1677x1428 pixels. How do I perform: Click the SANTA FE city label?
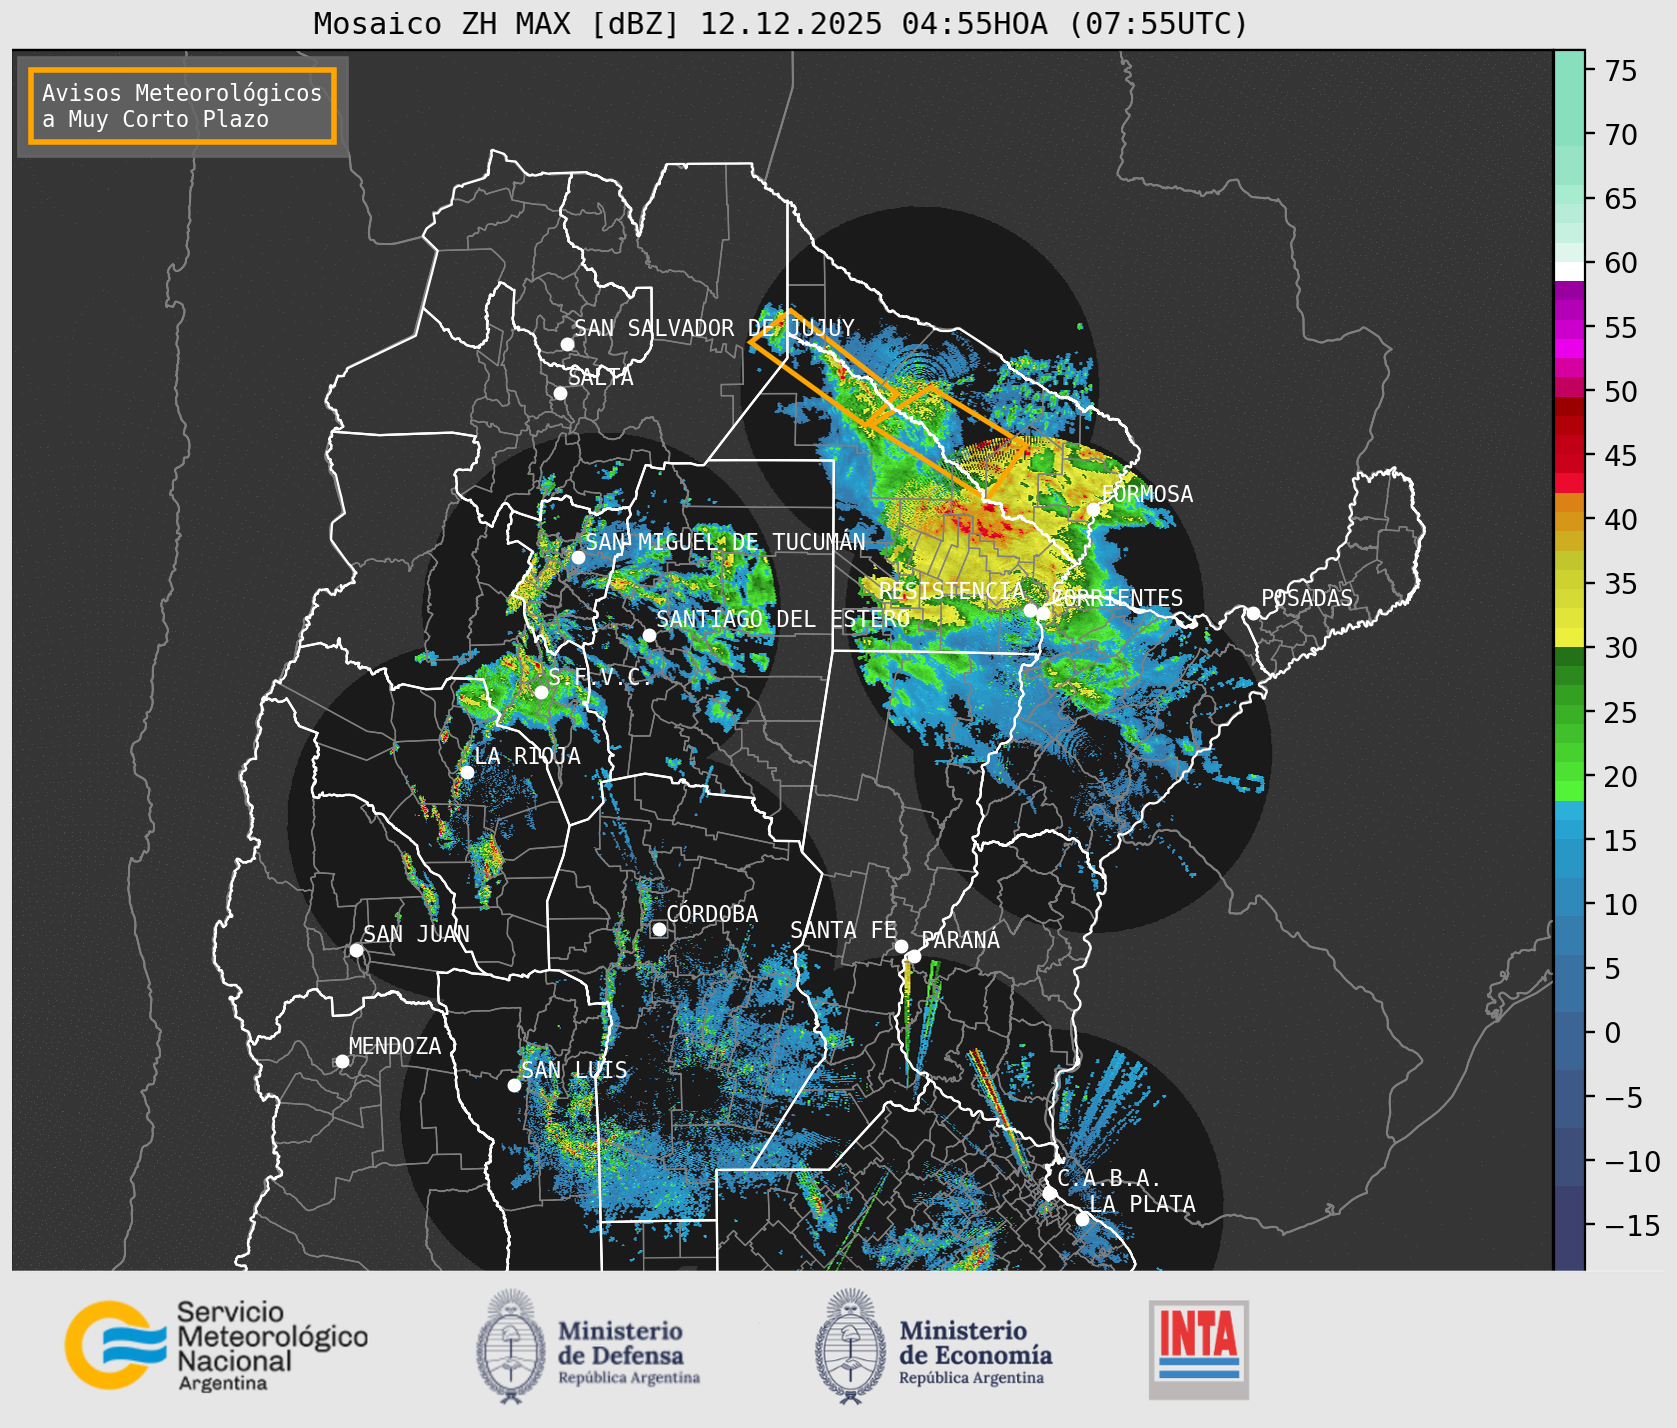click(844, 930)
